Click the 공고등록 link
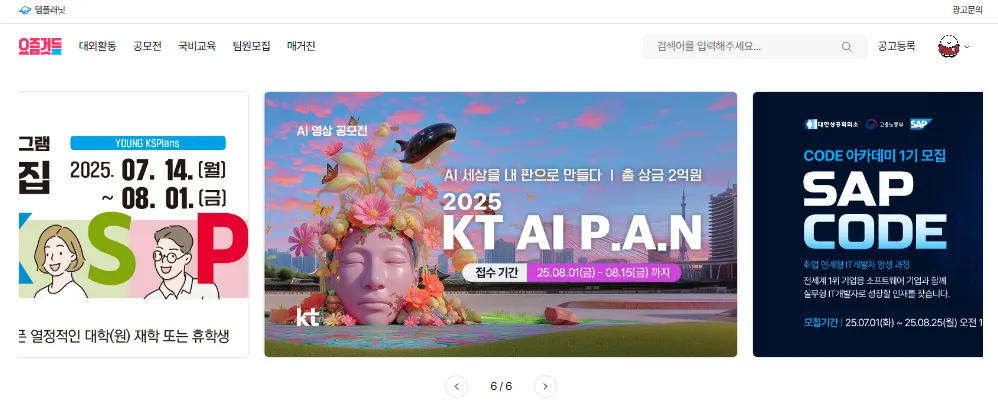The height and width of the screenshot is (411, 998). [896, 46]
